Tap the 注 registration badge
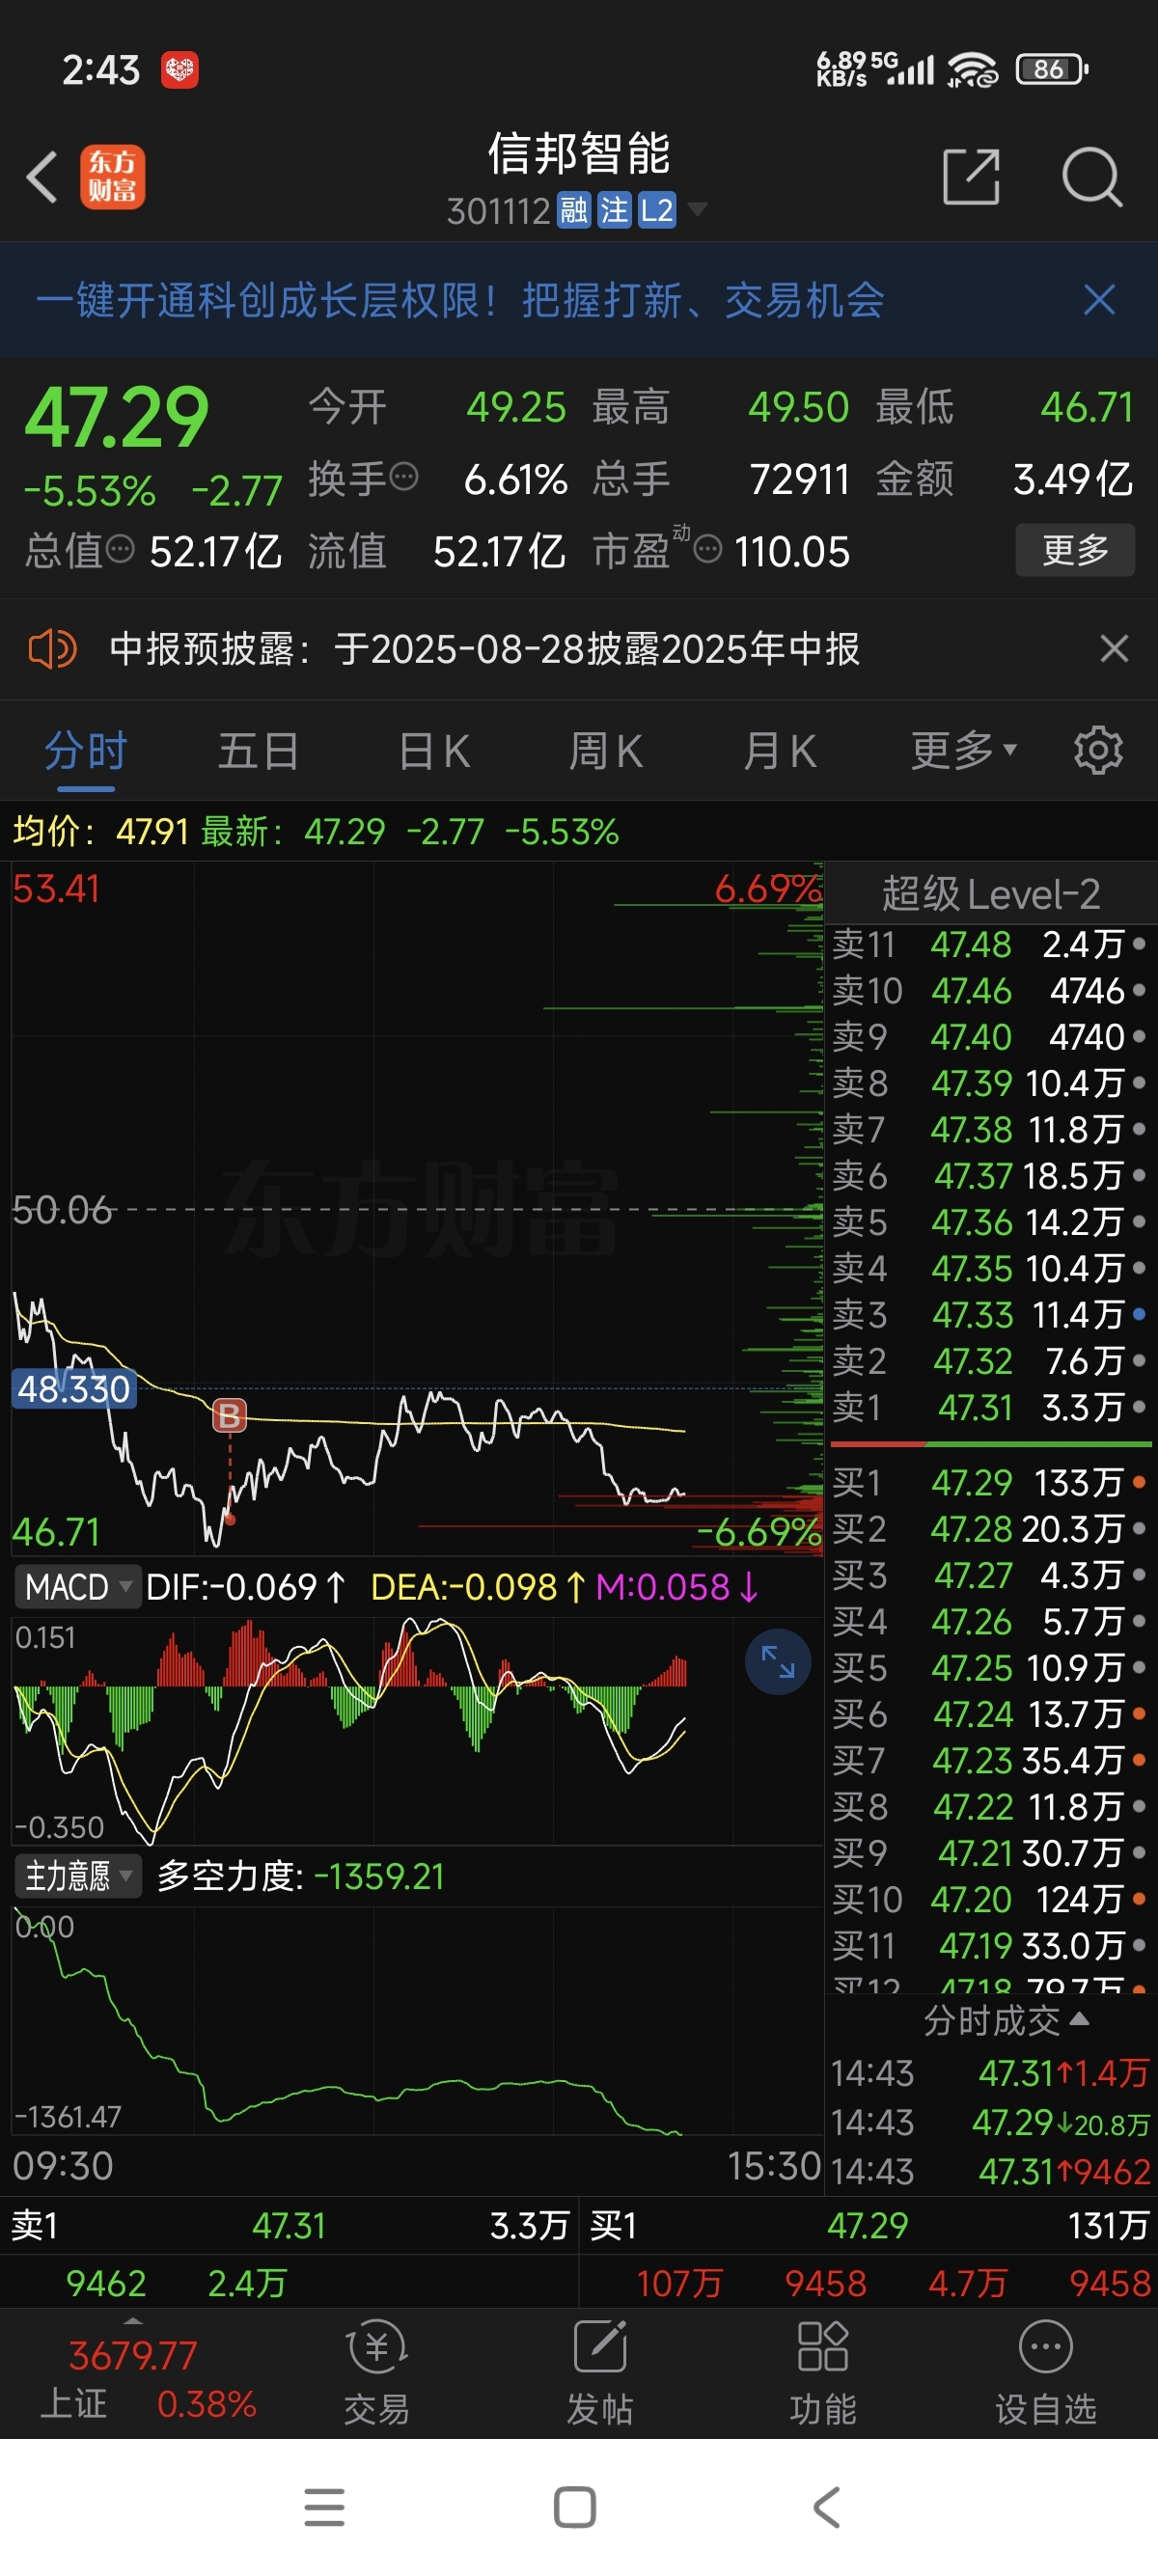This screenshot has height=2576, width=1158. coord(614,211)
